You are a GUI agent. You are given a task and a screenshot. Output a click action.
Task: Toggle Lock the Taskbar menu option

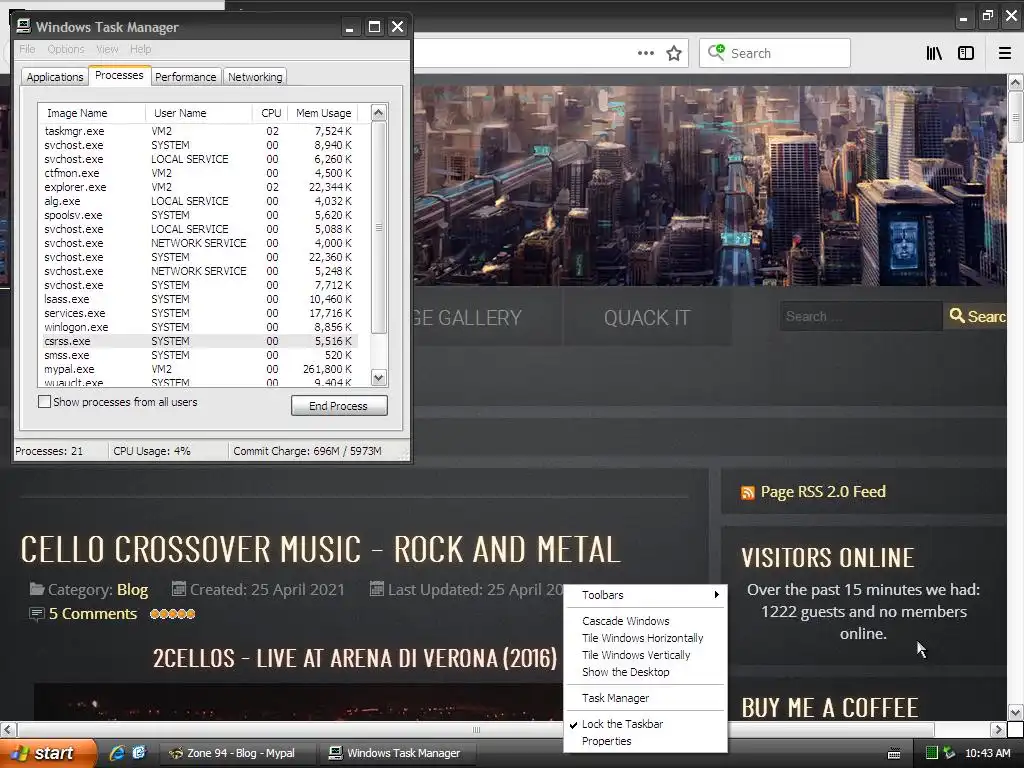coord(622,724)
